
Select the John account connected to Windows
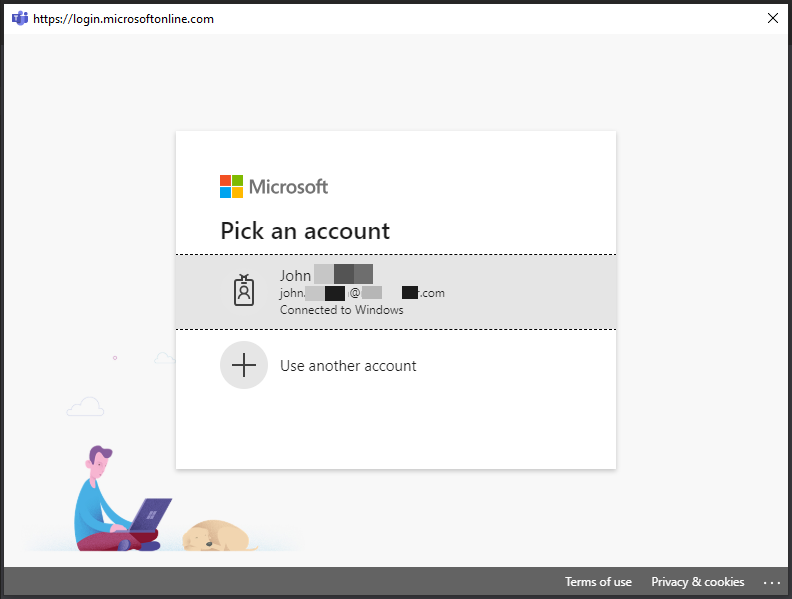(x=395, y=292)
